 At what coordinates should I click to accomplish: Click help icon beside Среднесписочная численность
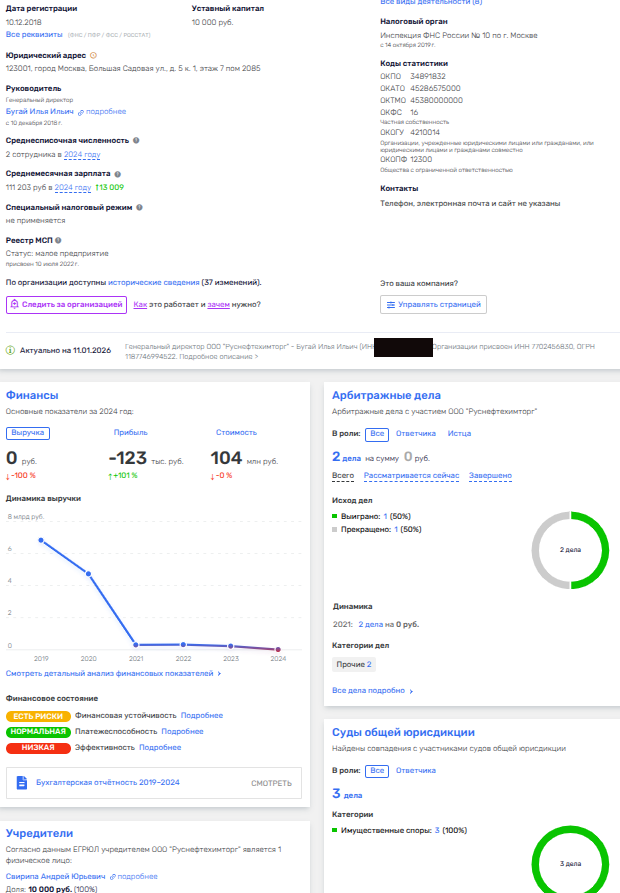136,141
